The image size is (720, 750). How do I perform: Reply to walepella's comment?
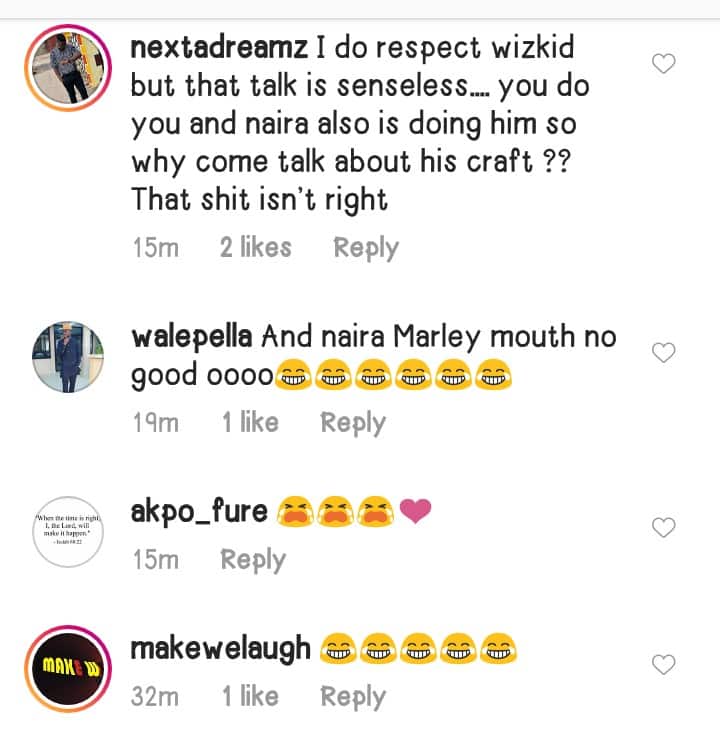353,422
